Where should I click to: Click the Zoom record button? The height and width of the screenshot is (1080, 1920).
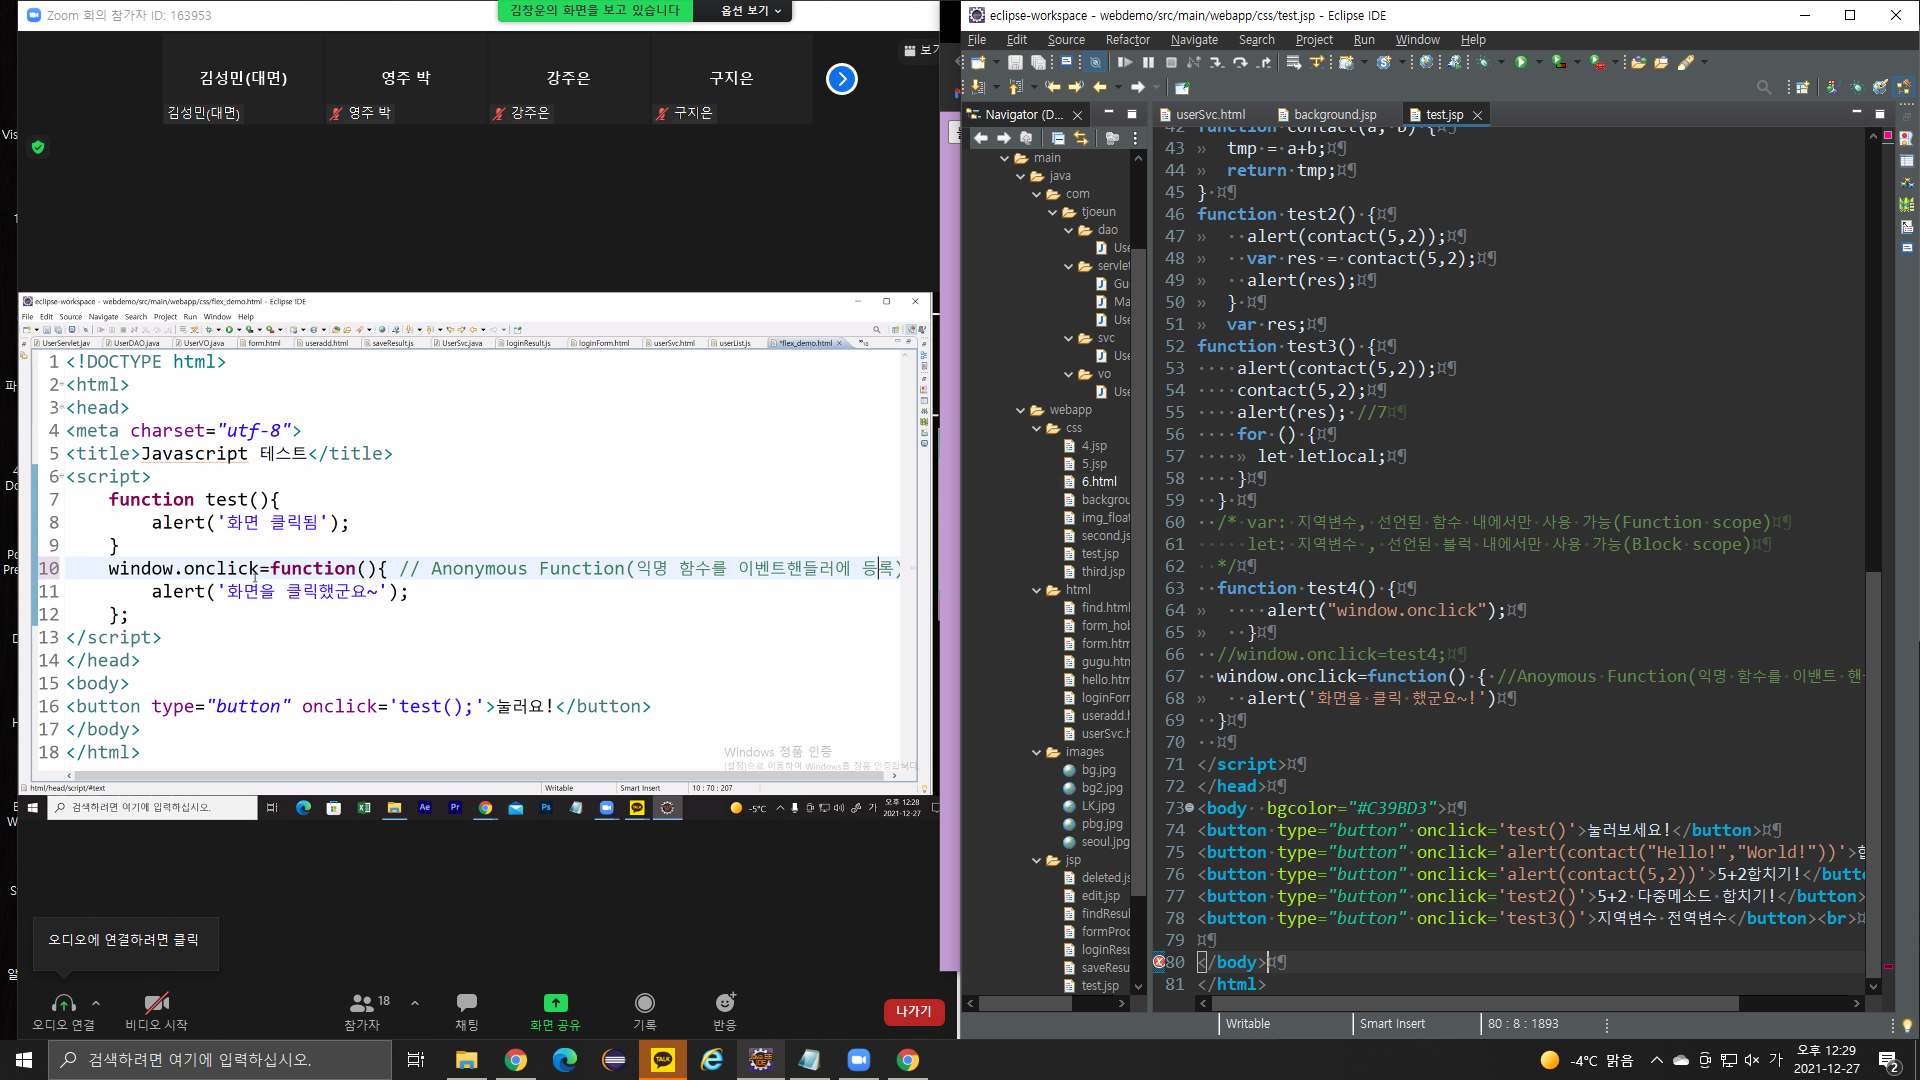645,1003
